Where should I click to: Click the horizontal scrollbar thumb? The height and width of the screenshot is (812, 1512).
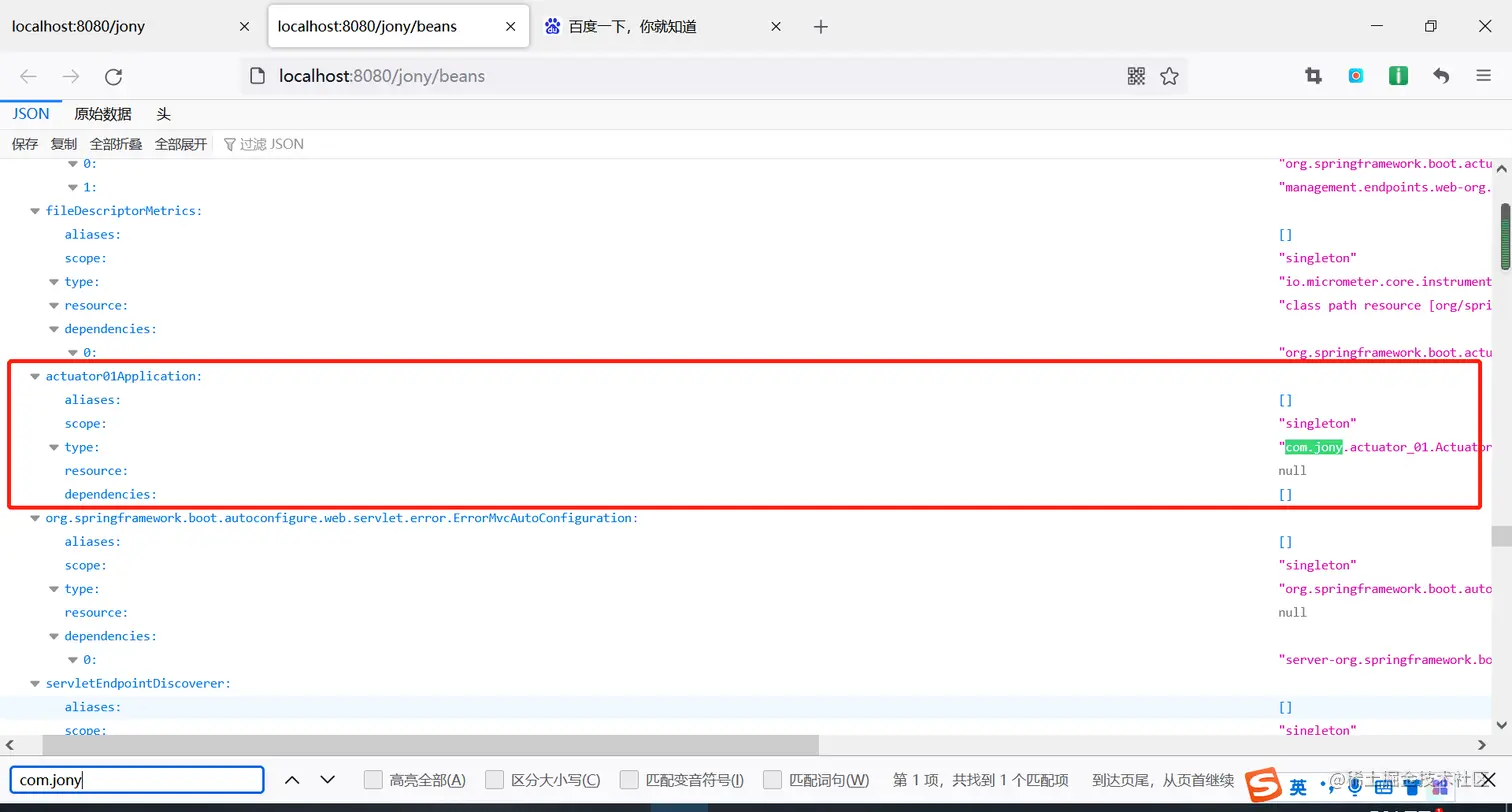(x=430, y=745)
